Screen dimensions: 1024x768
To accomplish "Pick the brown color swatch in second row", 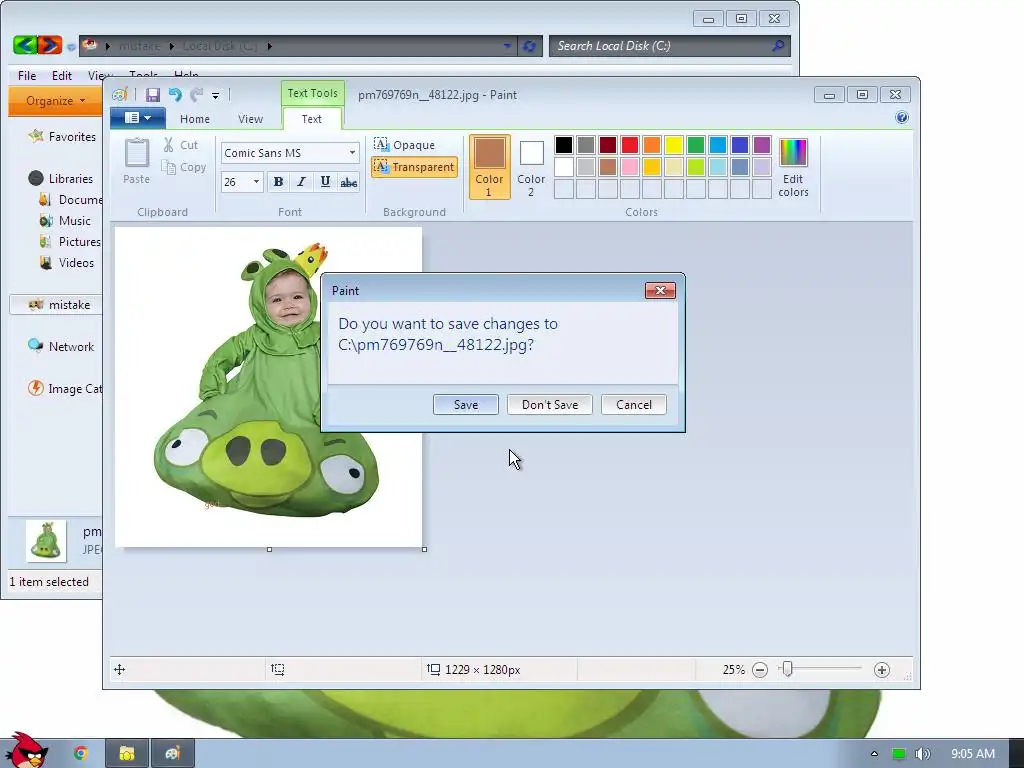I will click(607, 167).
